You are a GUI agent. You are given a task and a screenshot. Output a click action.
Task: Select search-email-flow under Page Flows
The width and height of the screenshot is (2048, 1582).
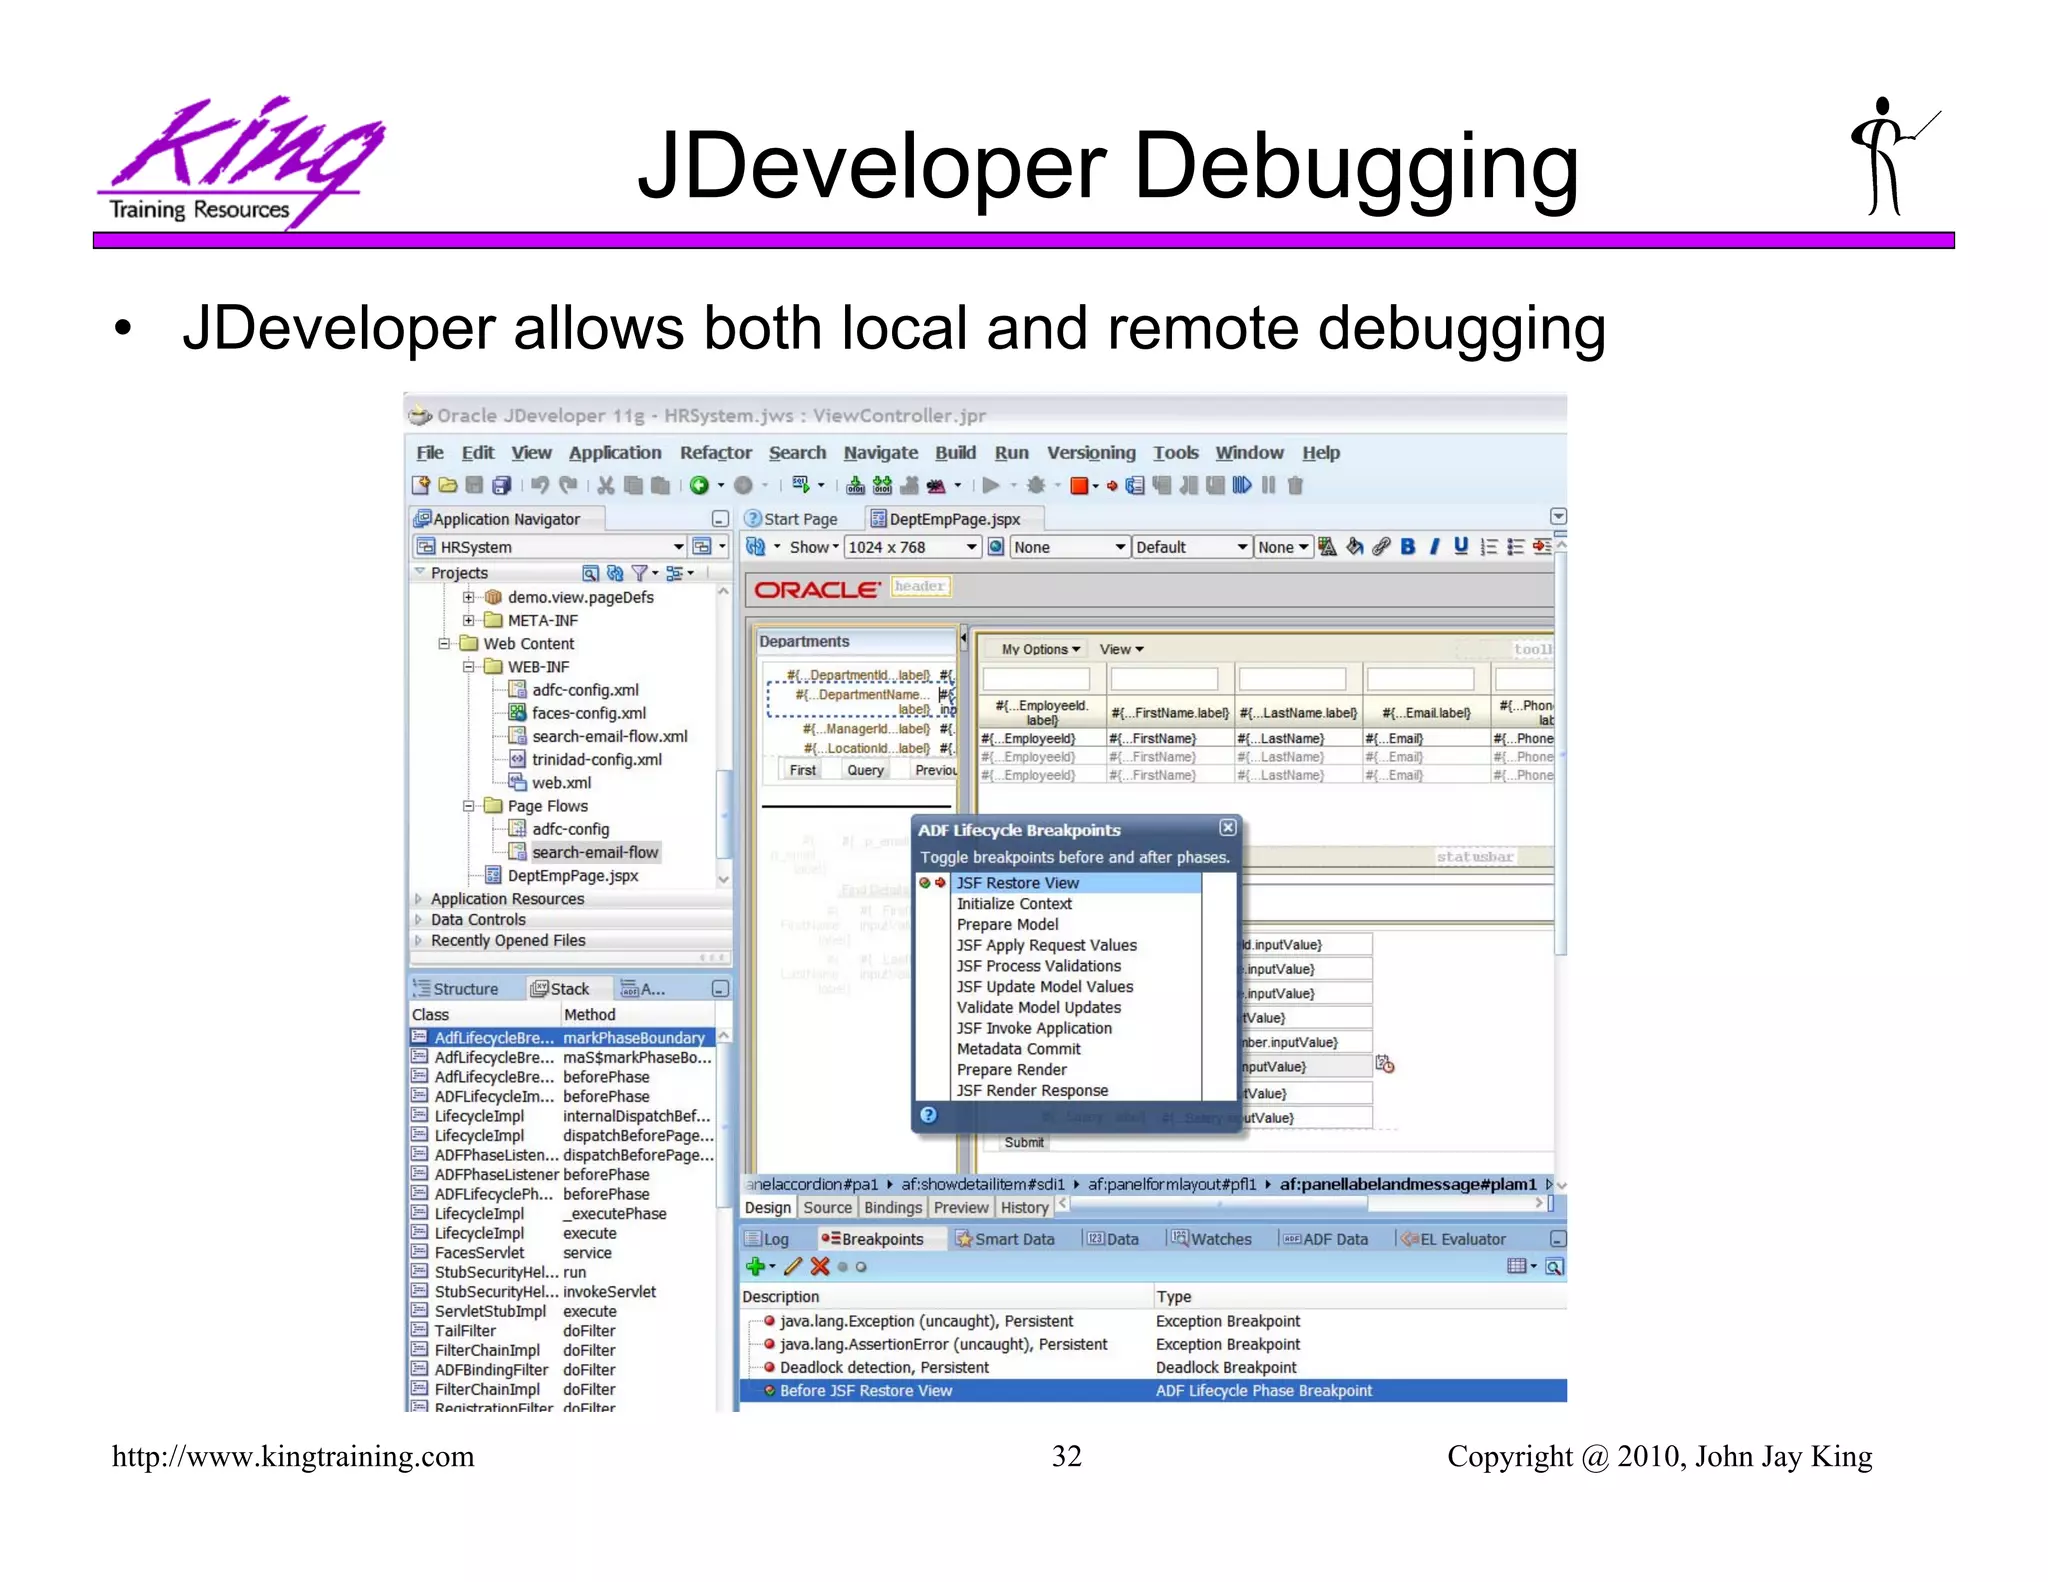[594, 852]
